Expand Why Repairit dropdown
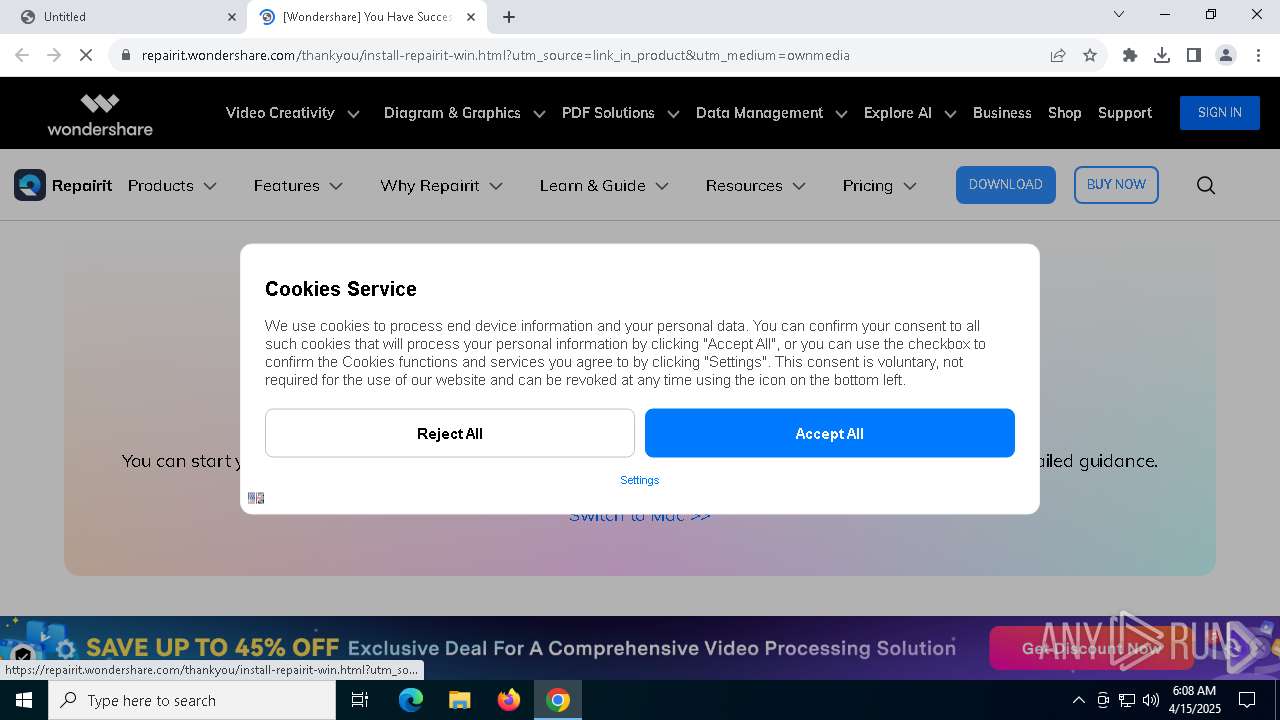The image size is (1280, 720). click(441, 186)
